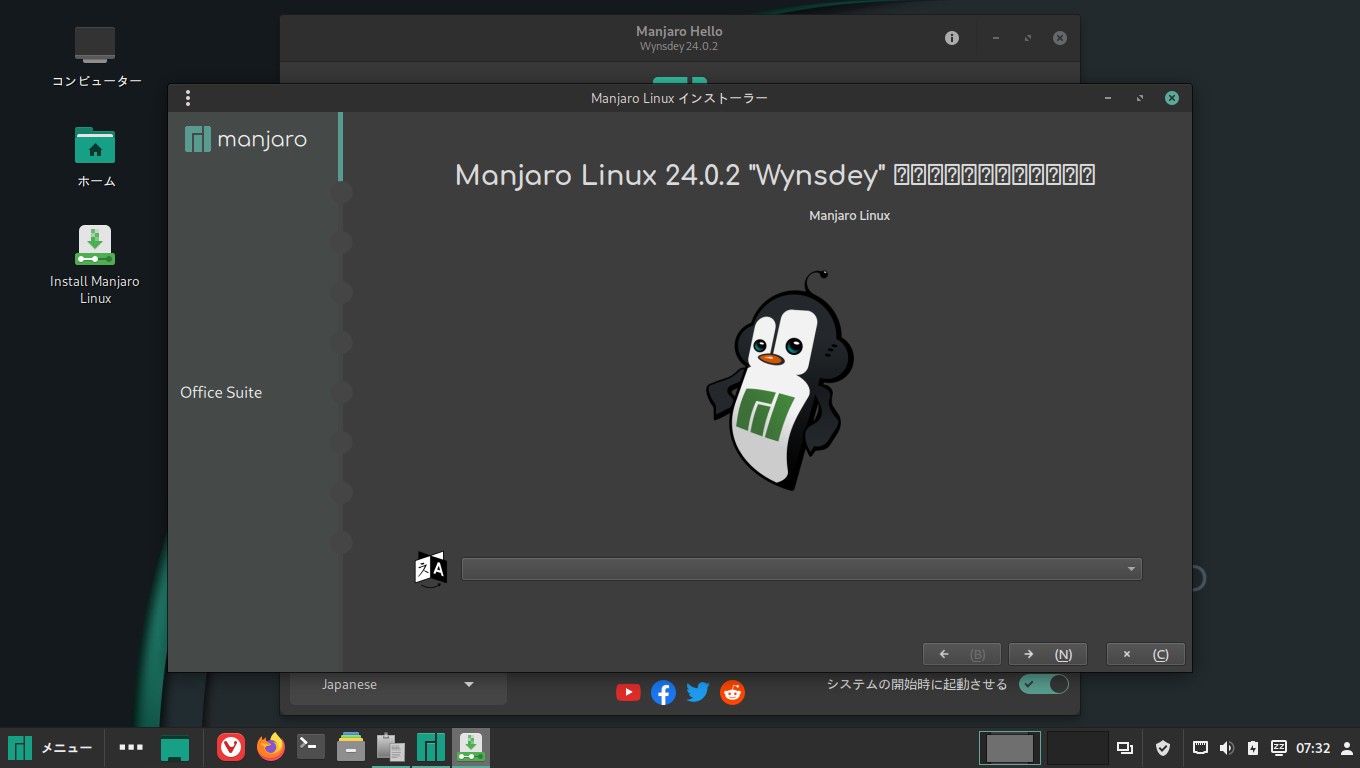The width and height of the screenshot is (1360, 768).
Task: Open the volume tray icon
Action: point(1227,748)
